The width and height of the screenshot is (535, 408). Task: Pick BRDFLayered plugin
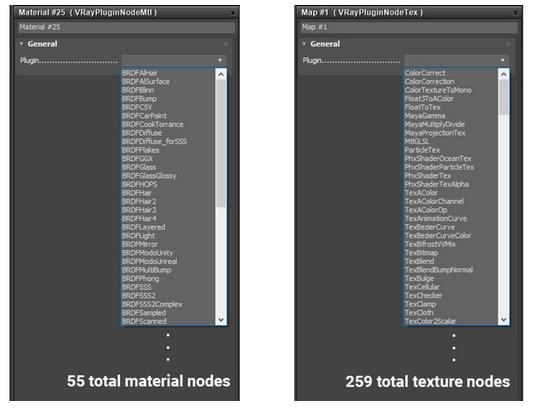point(144,227)
